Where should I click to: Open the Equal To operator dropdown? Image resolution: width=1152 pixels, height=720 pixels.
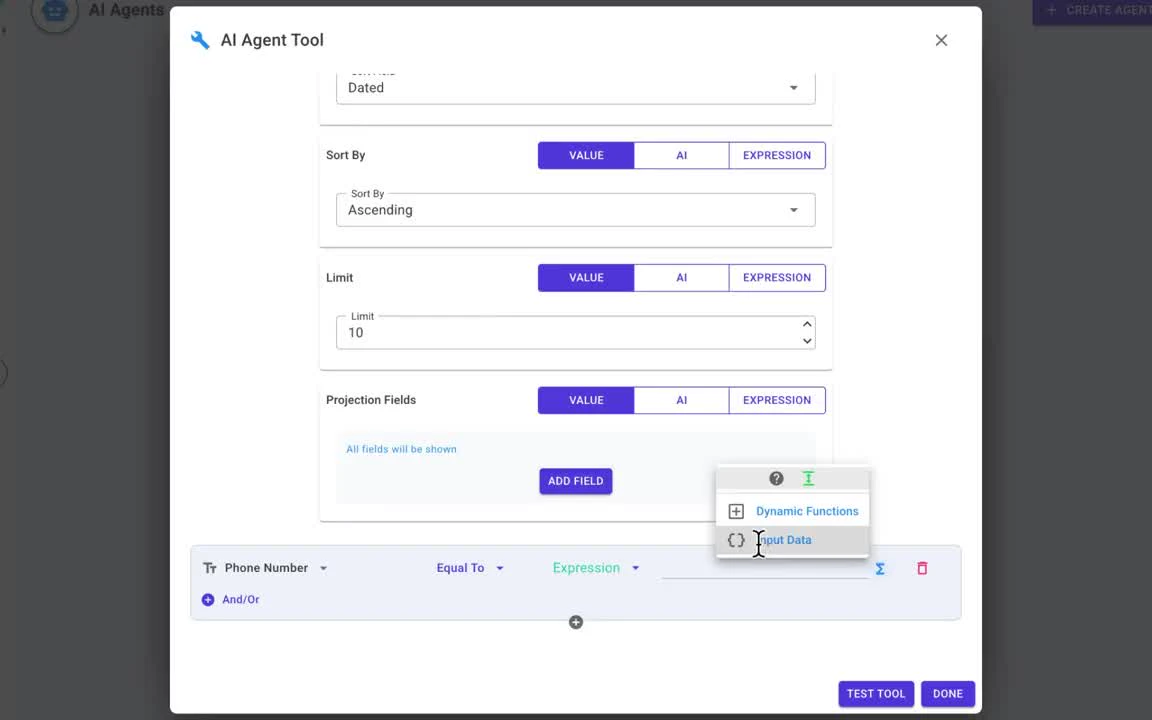coord(470,568)
